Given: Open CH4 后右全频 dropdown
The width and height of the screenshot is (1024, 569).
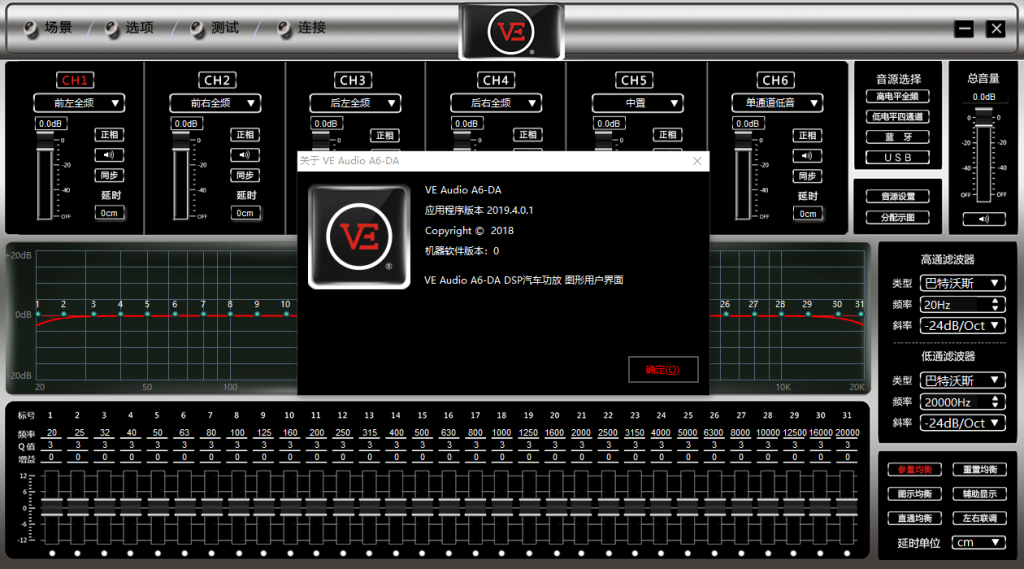Looking at the screenshot, I should pos(496,103).
